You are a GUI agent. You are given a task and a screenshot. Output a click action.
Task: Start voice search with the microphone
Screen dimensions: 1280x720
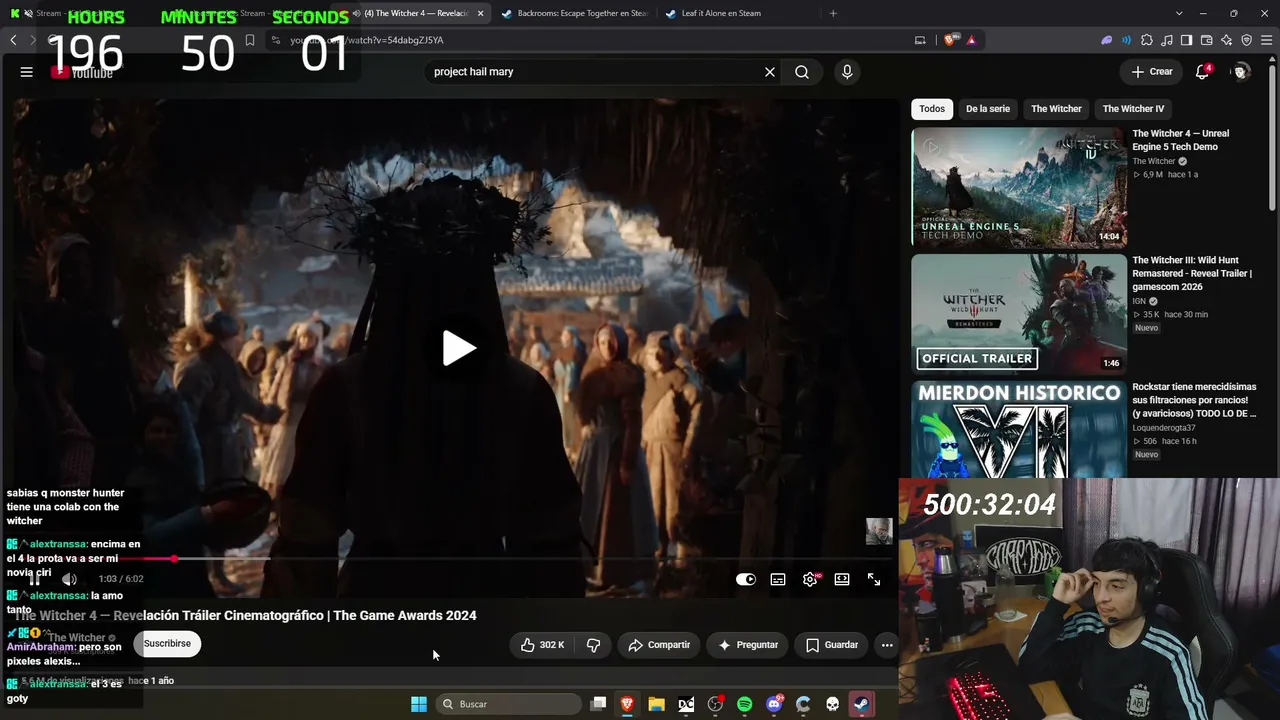click(847, 72)
